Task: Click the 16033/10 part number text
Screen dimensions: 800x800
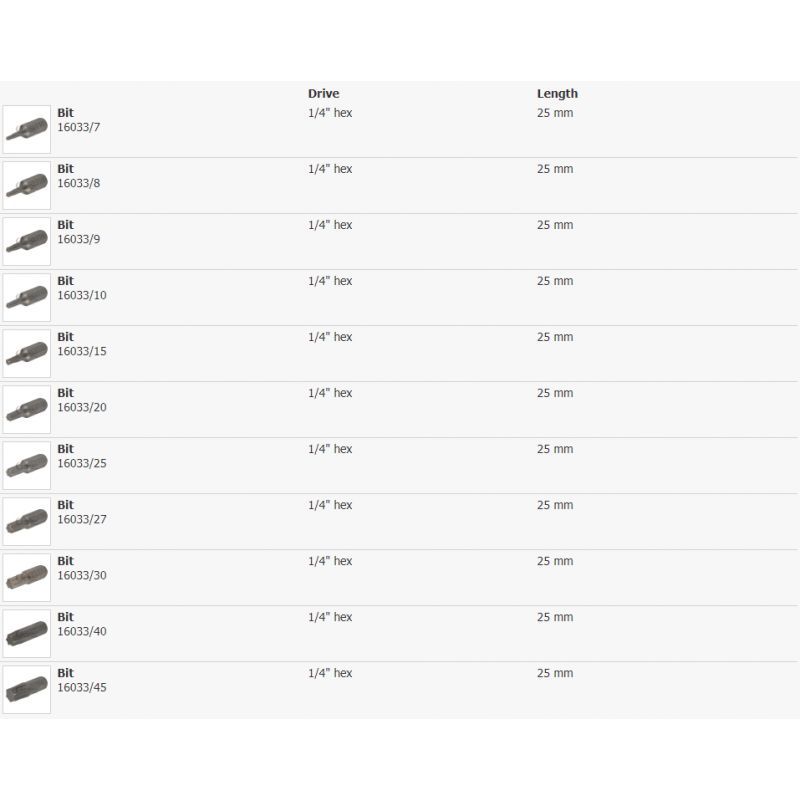Action: tap(82, 296)
